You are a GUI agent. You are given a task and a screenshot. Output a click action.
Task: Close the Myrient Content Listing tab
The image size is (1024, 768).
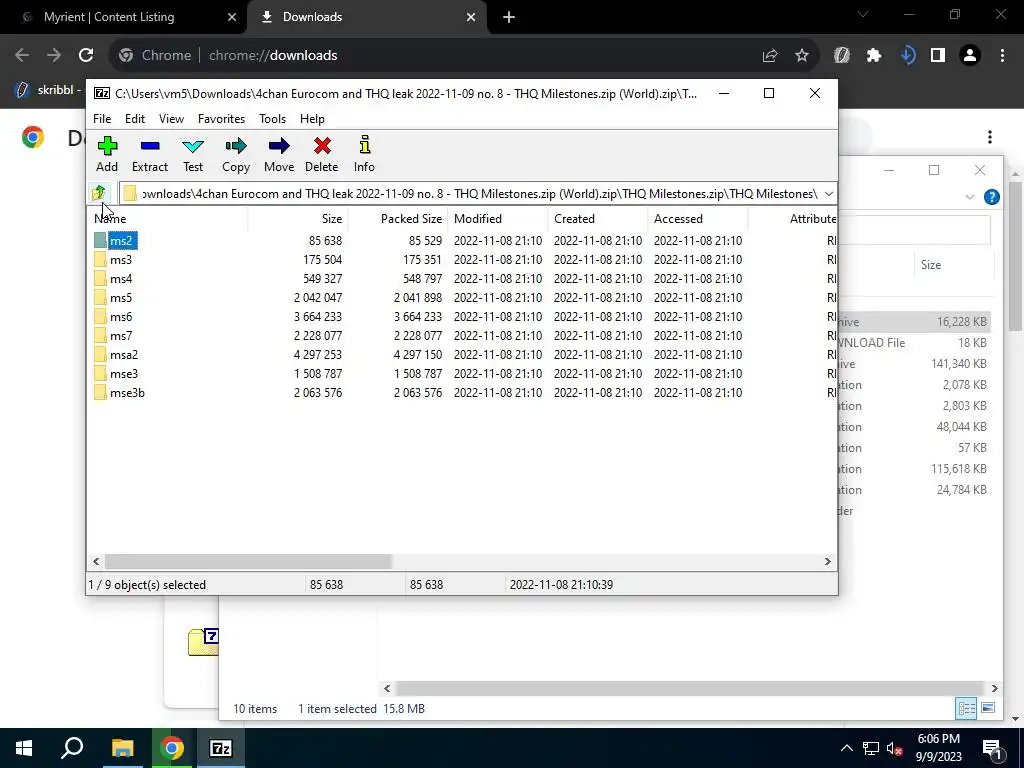pos(232,17)
